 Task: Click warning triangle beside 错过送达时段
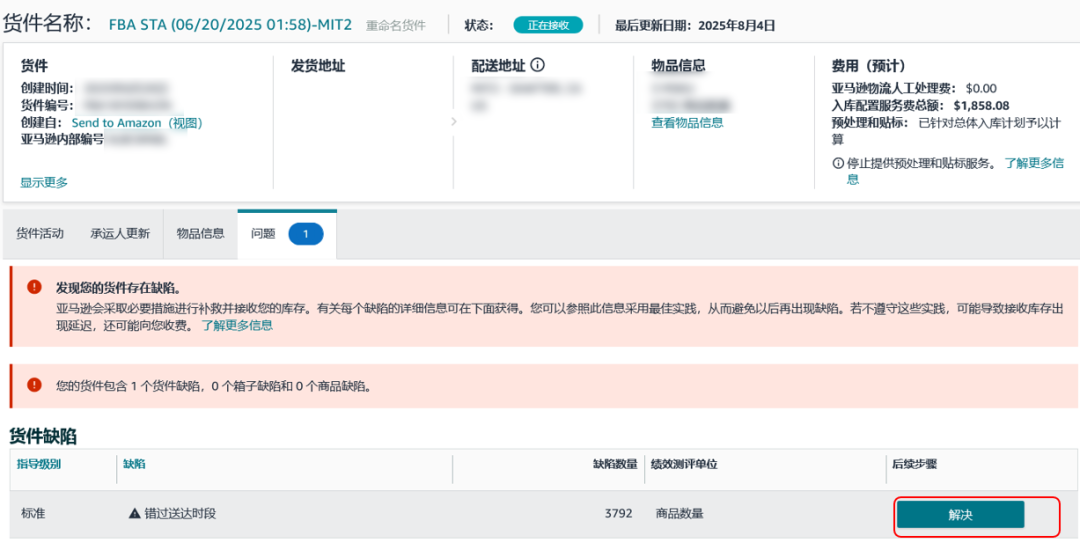pos(134,514)
